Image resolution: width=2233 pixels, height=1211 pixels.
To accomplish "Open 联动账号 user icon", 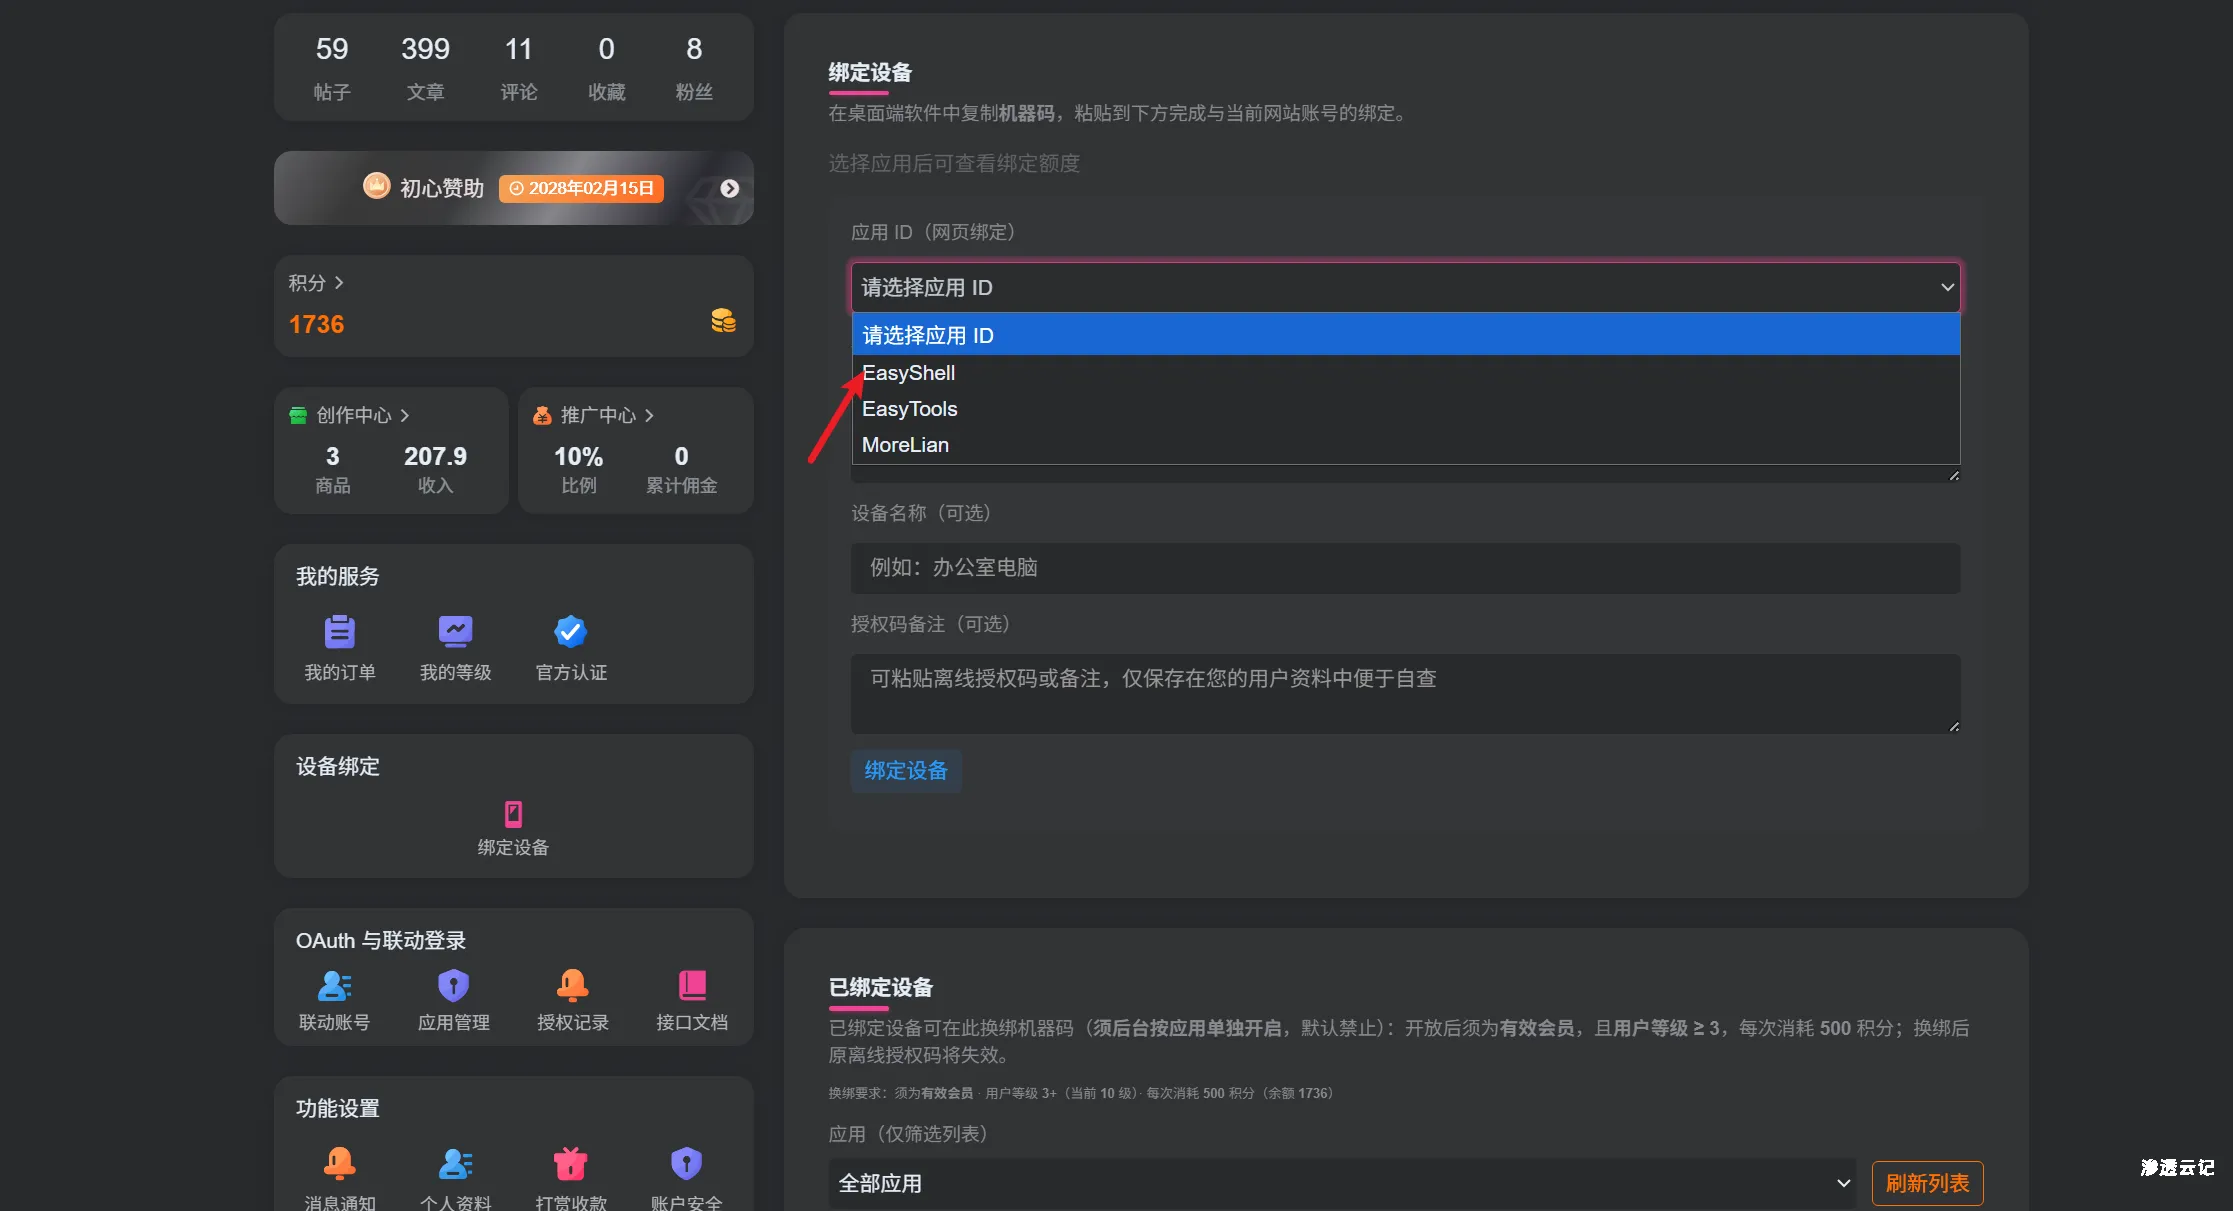I will pyautogui.click(x=334, y=986).
